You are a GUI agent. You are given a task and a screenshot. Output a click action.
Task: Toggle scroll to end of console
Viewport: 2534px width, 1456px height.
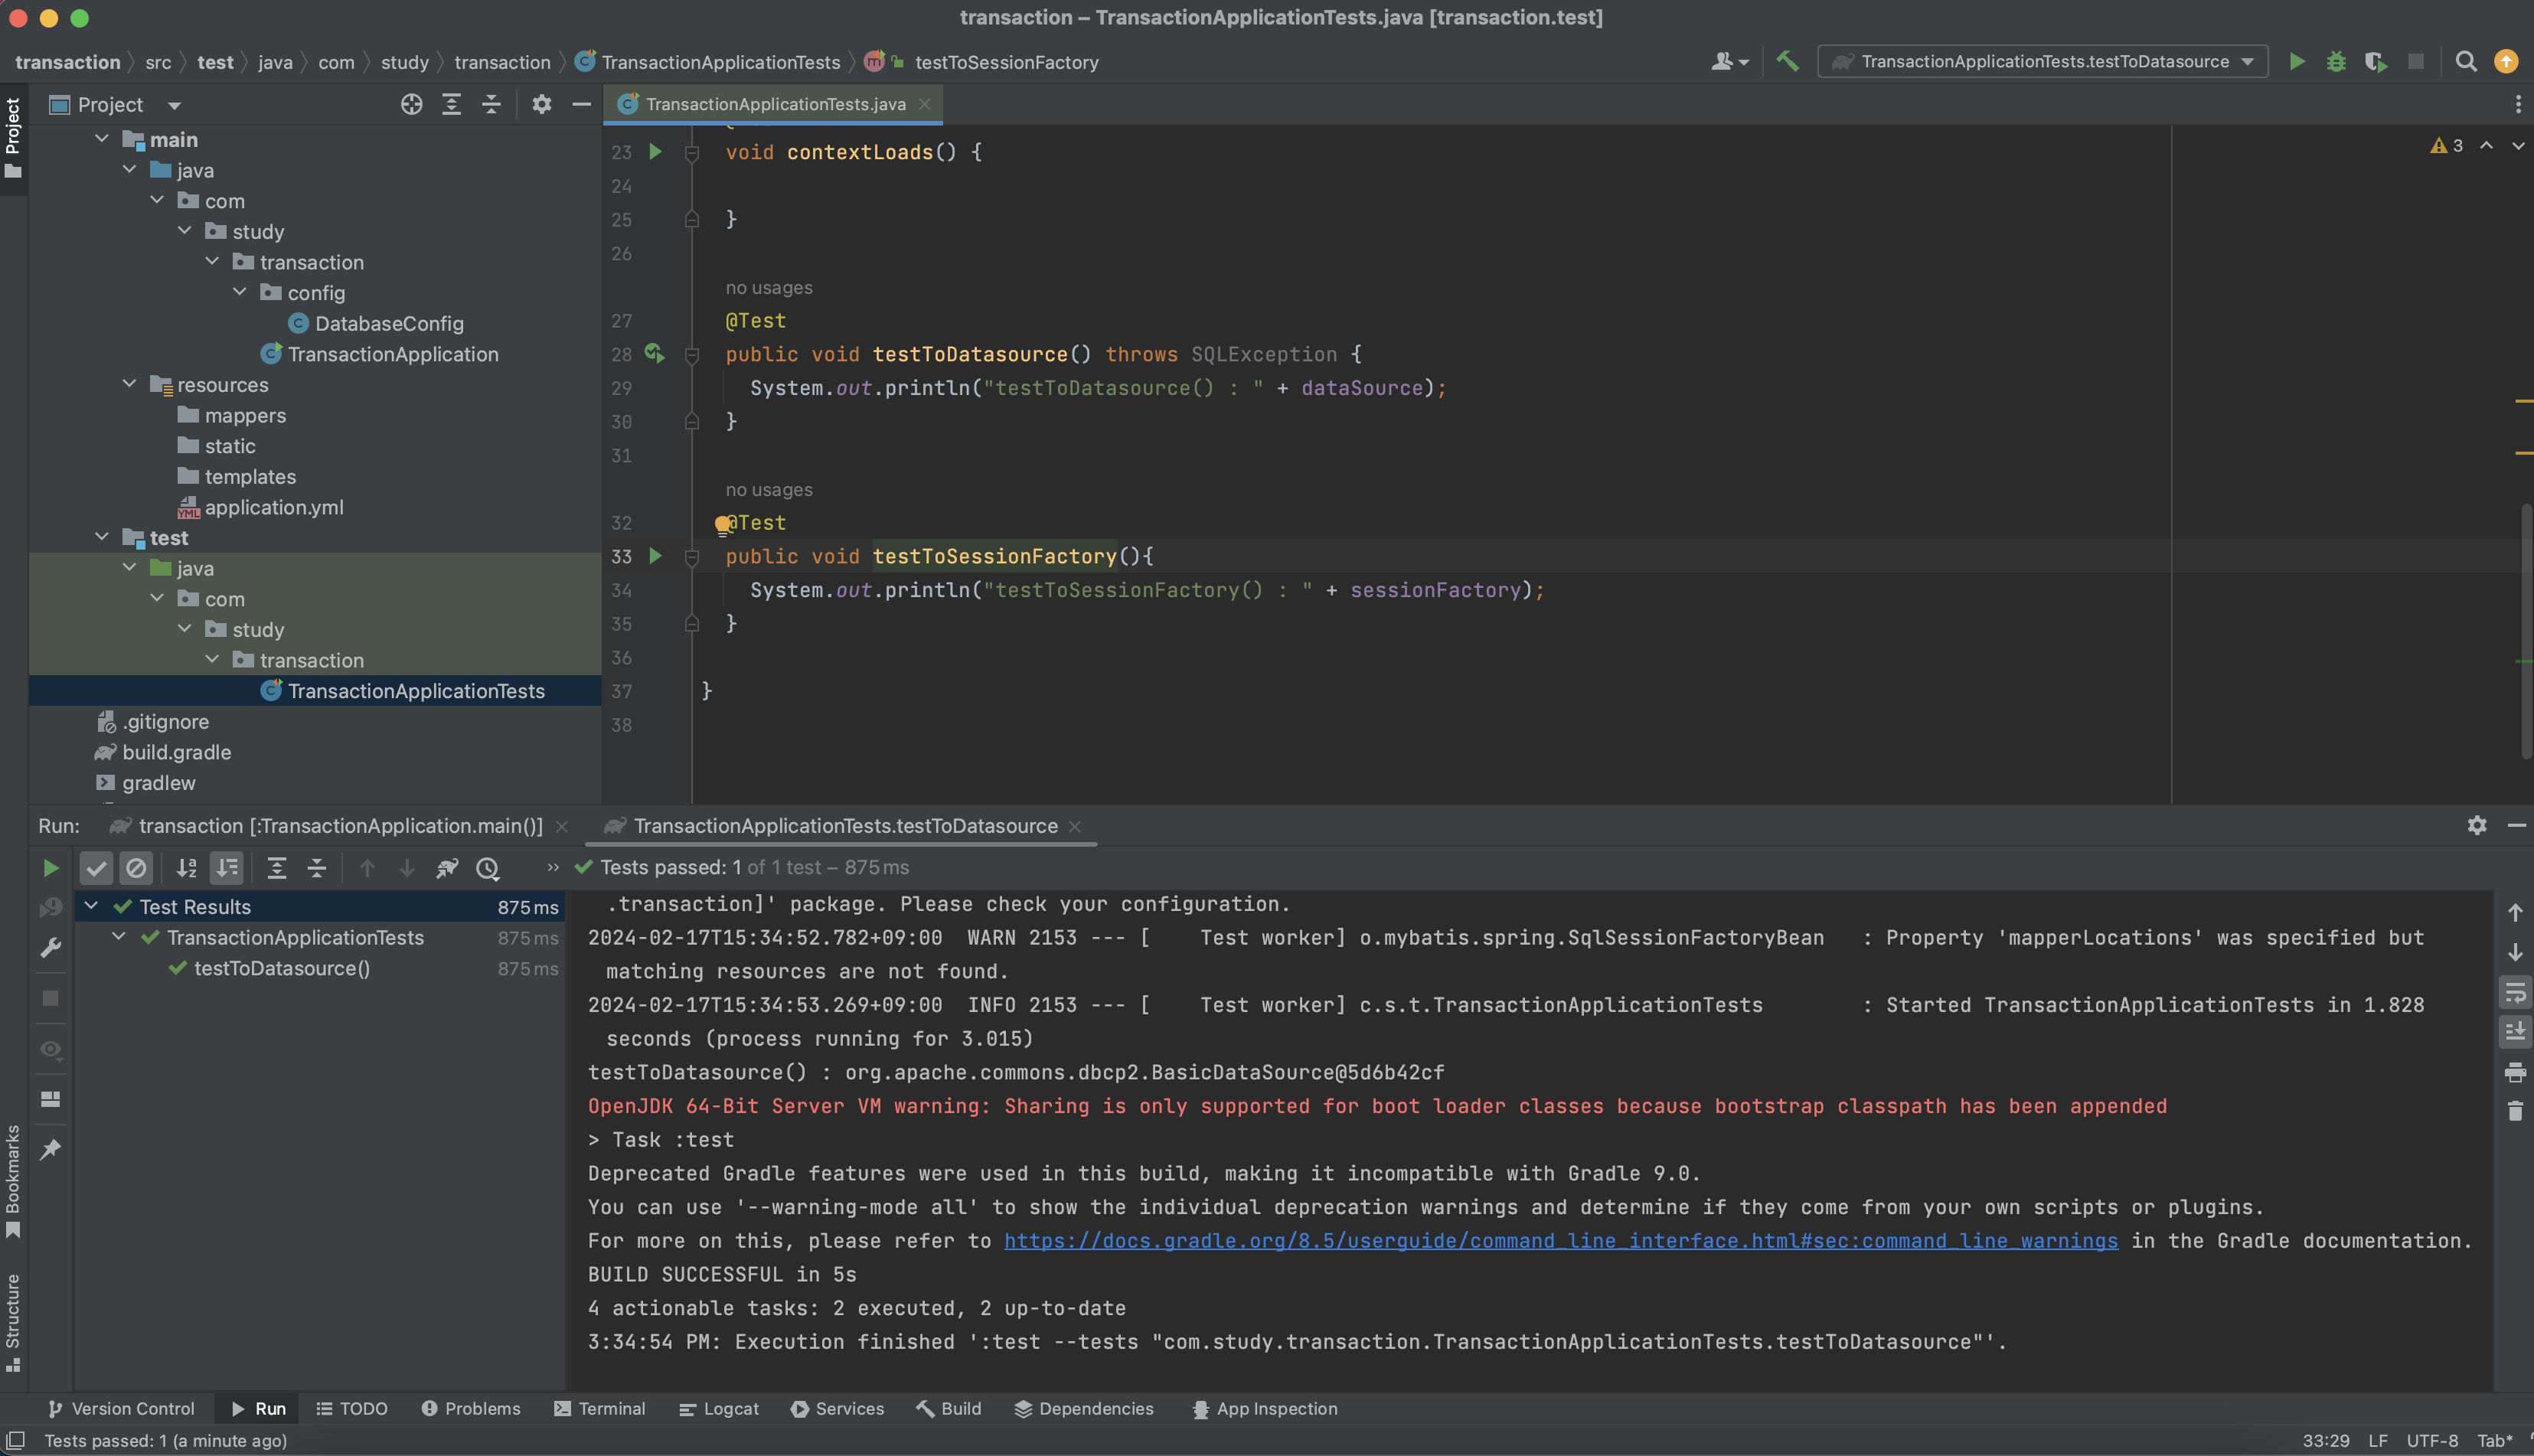click(2515, 1032)
